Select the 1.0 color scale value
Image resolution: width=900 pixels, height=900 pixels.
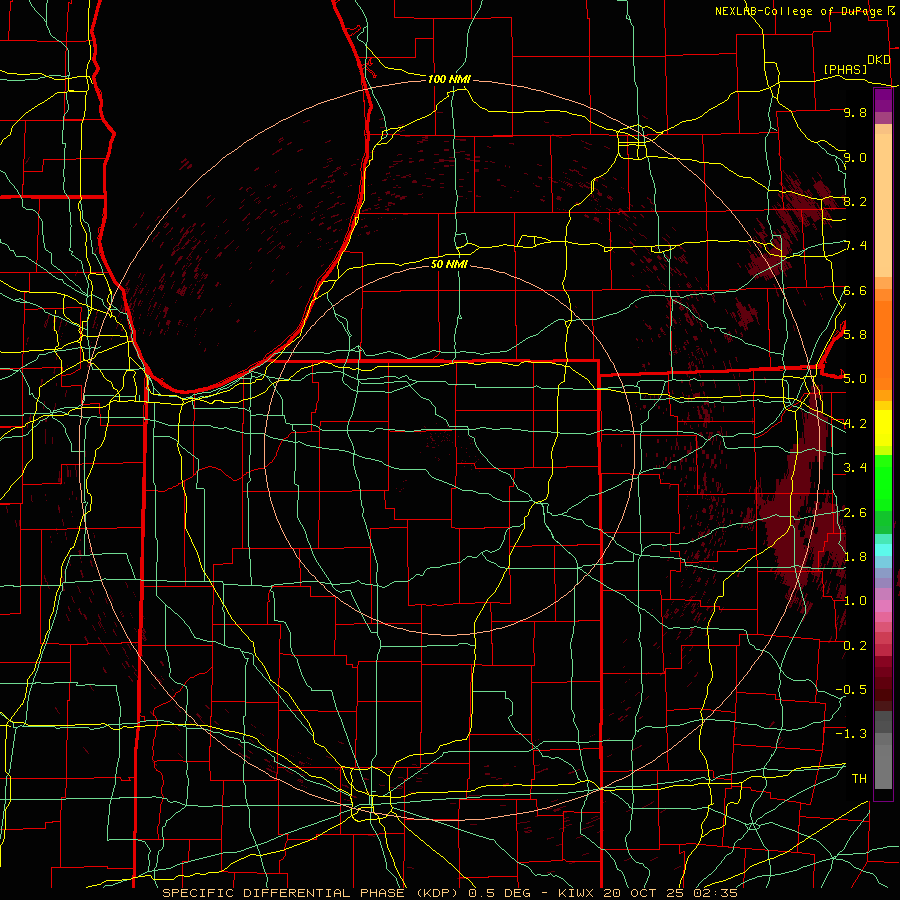click(x=855, y=601)
